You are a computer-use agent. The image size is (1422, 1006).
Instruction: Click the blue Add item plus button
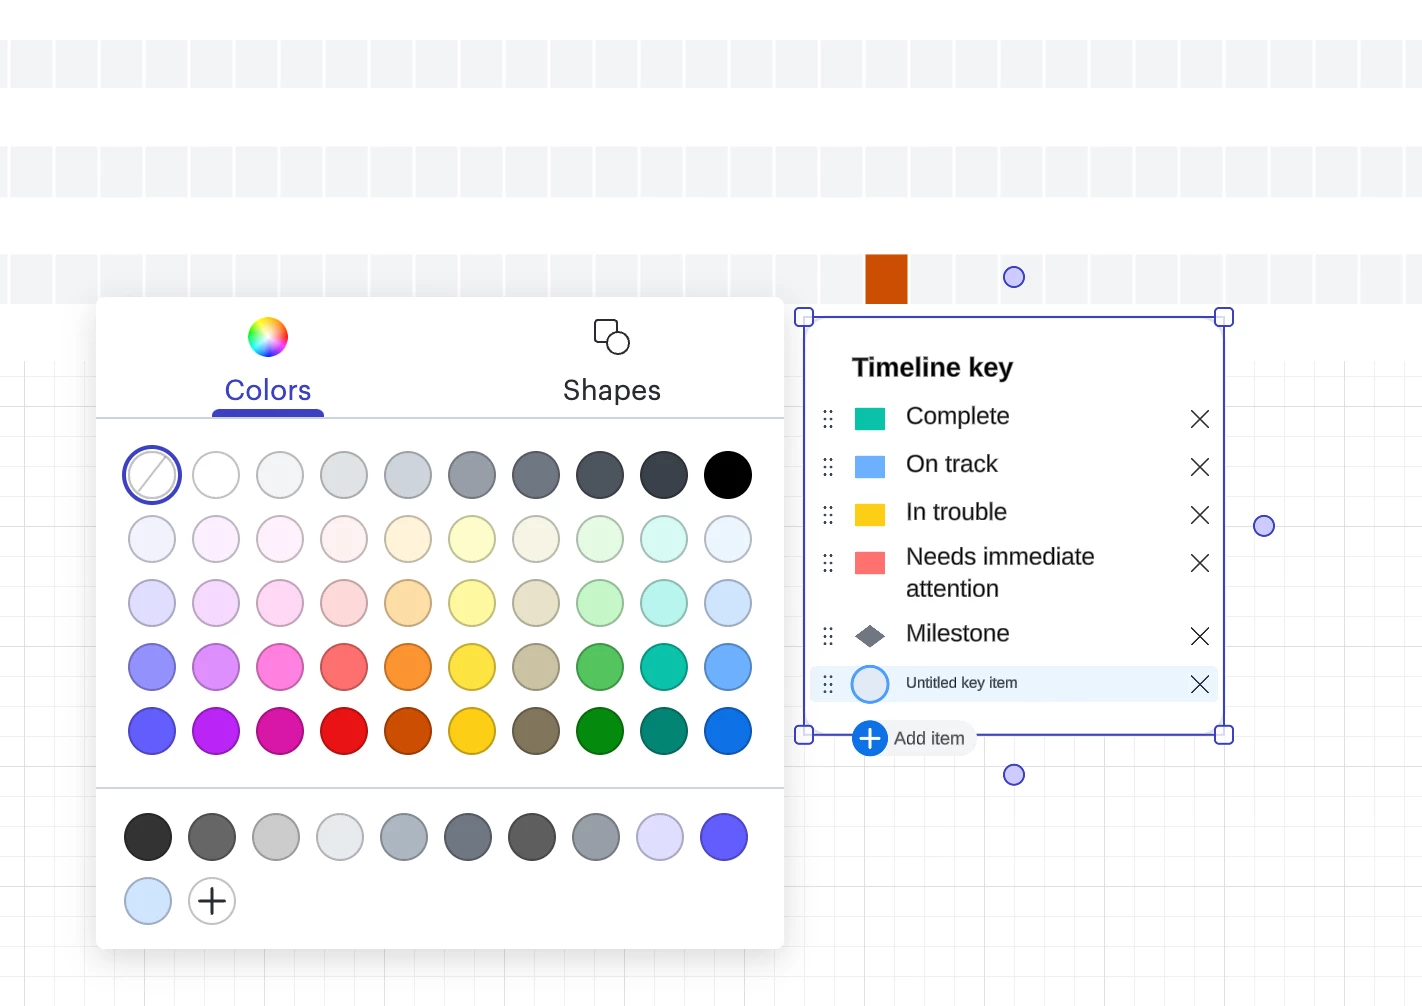pyautogui.click(x=870, y=739)
